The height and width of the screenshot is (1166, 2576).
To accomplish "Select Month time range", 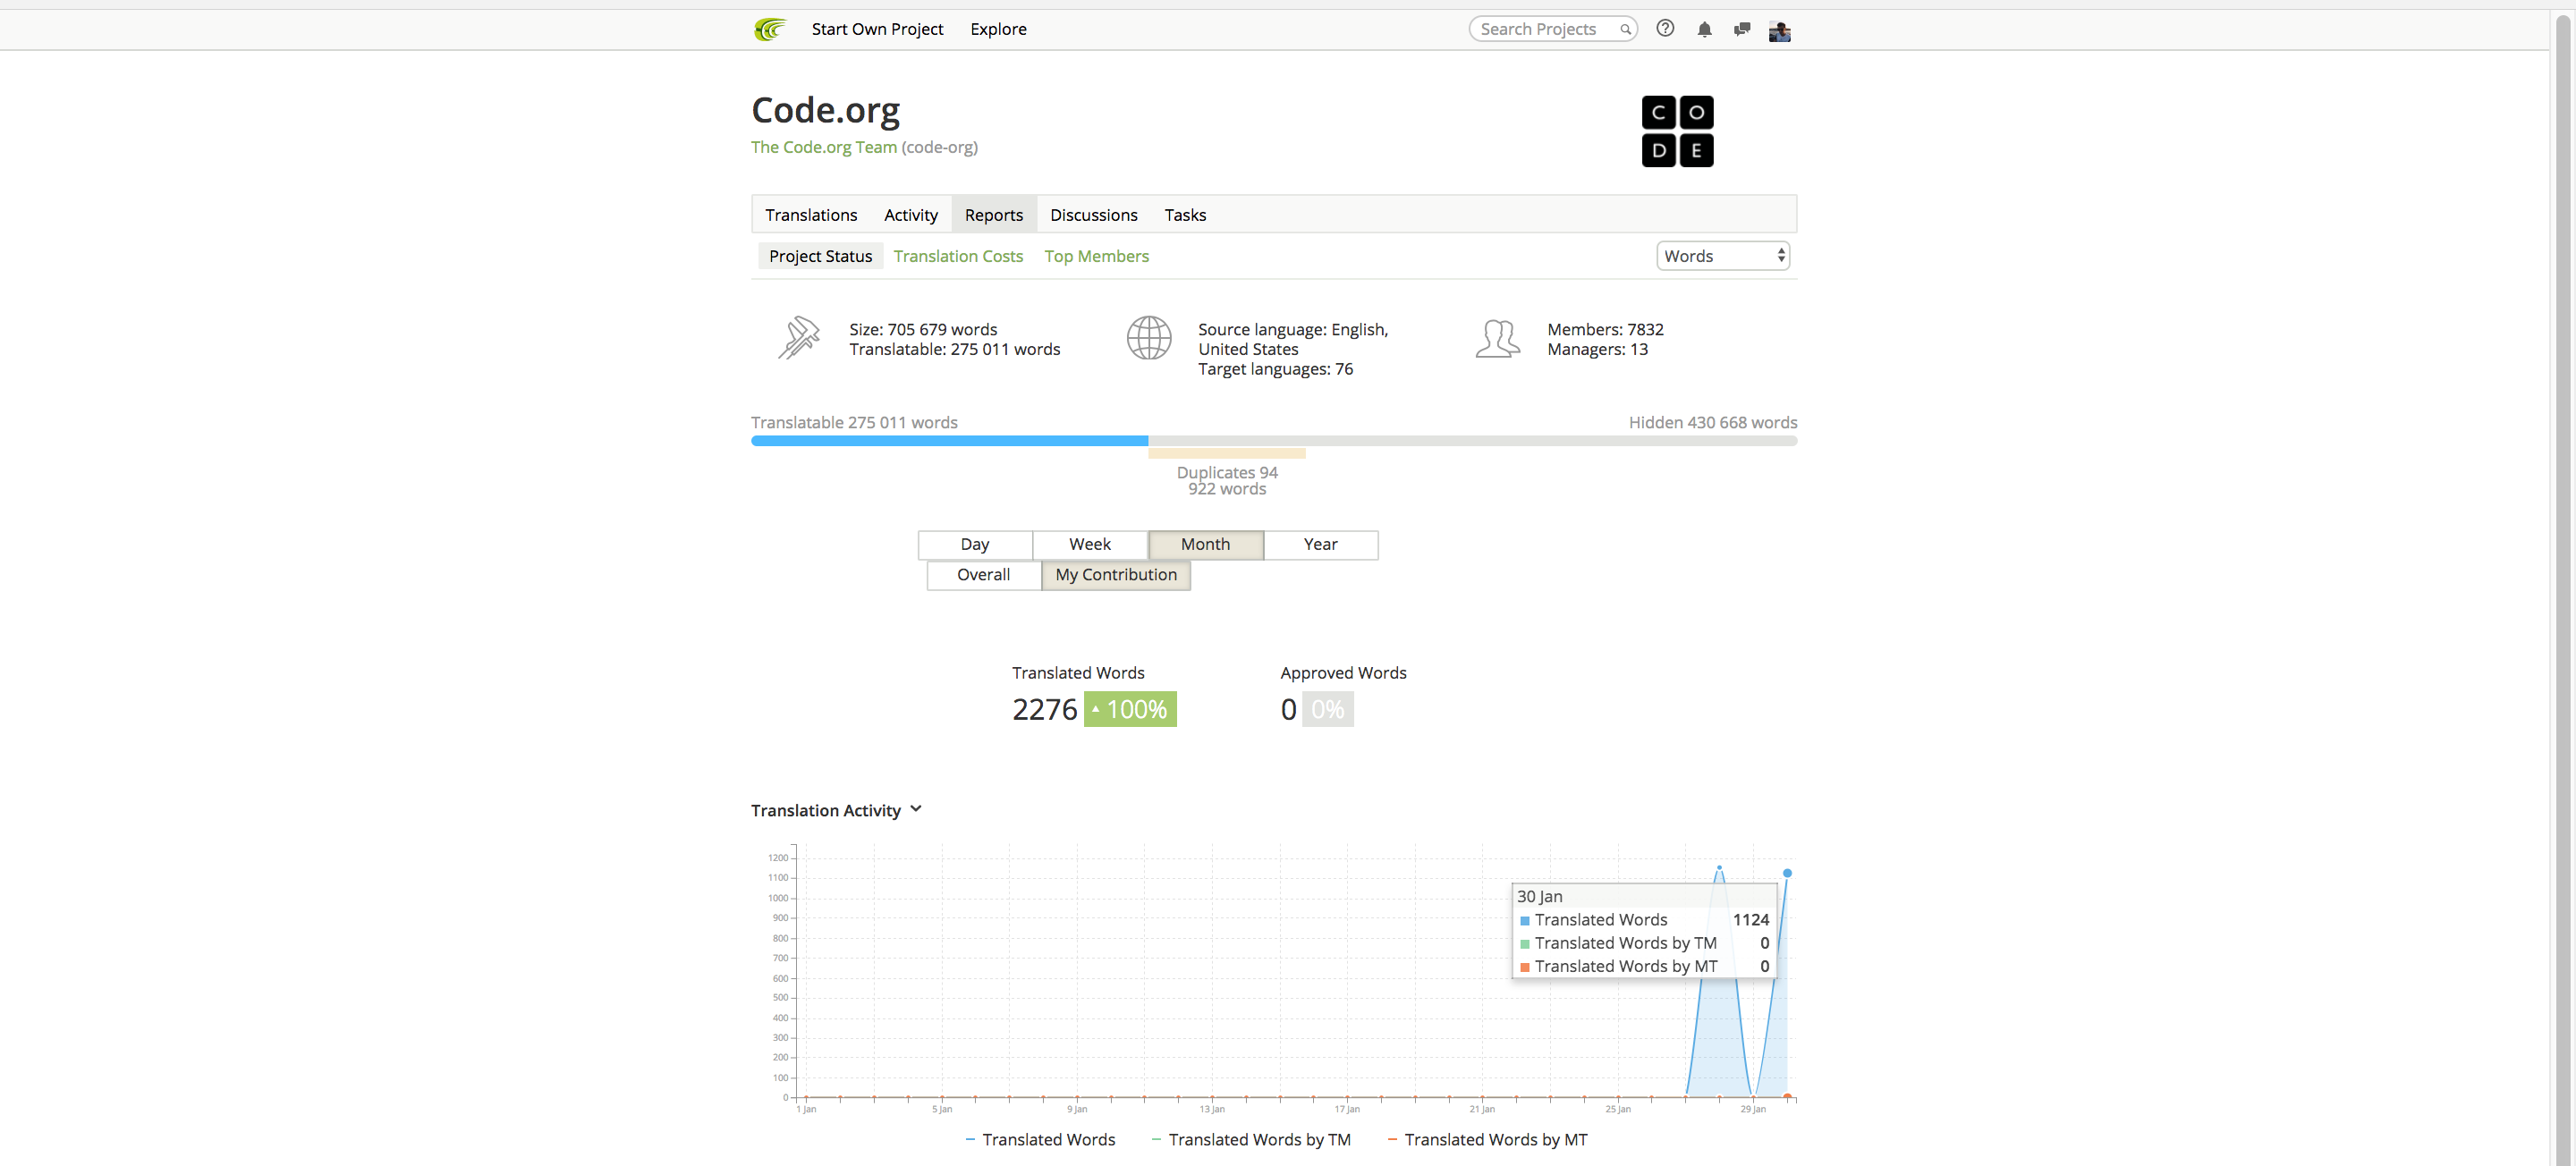I will coord(1205,544).
